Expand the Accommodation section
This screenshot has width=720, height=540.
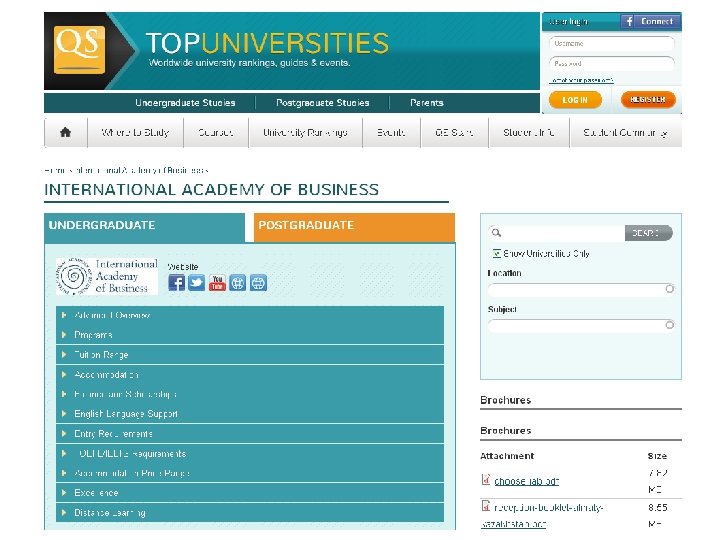250,374
